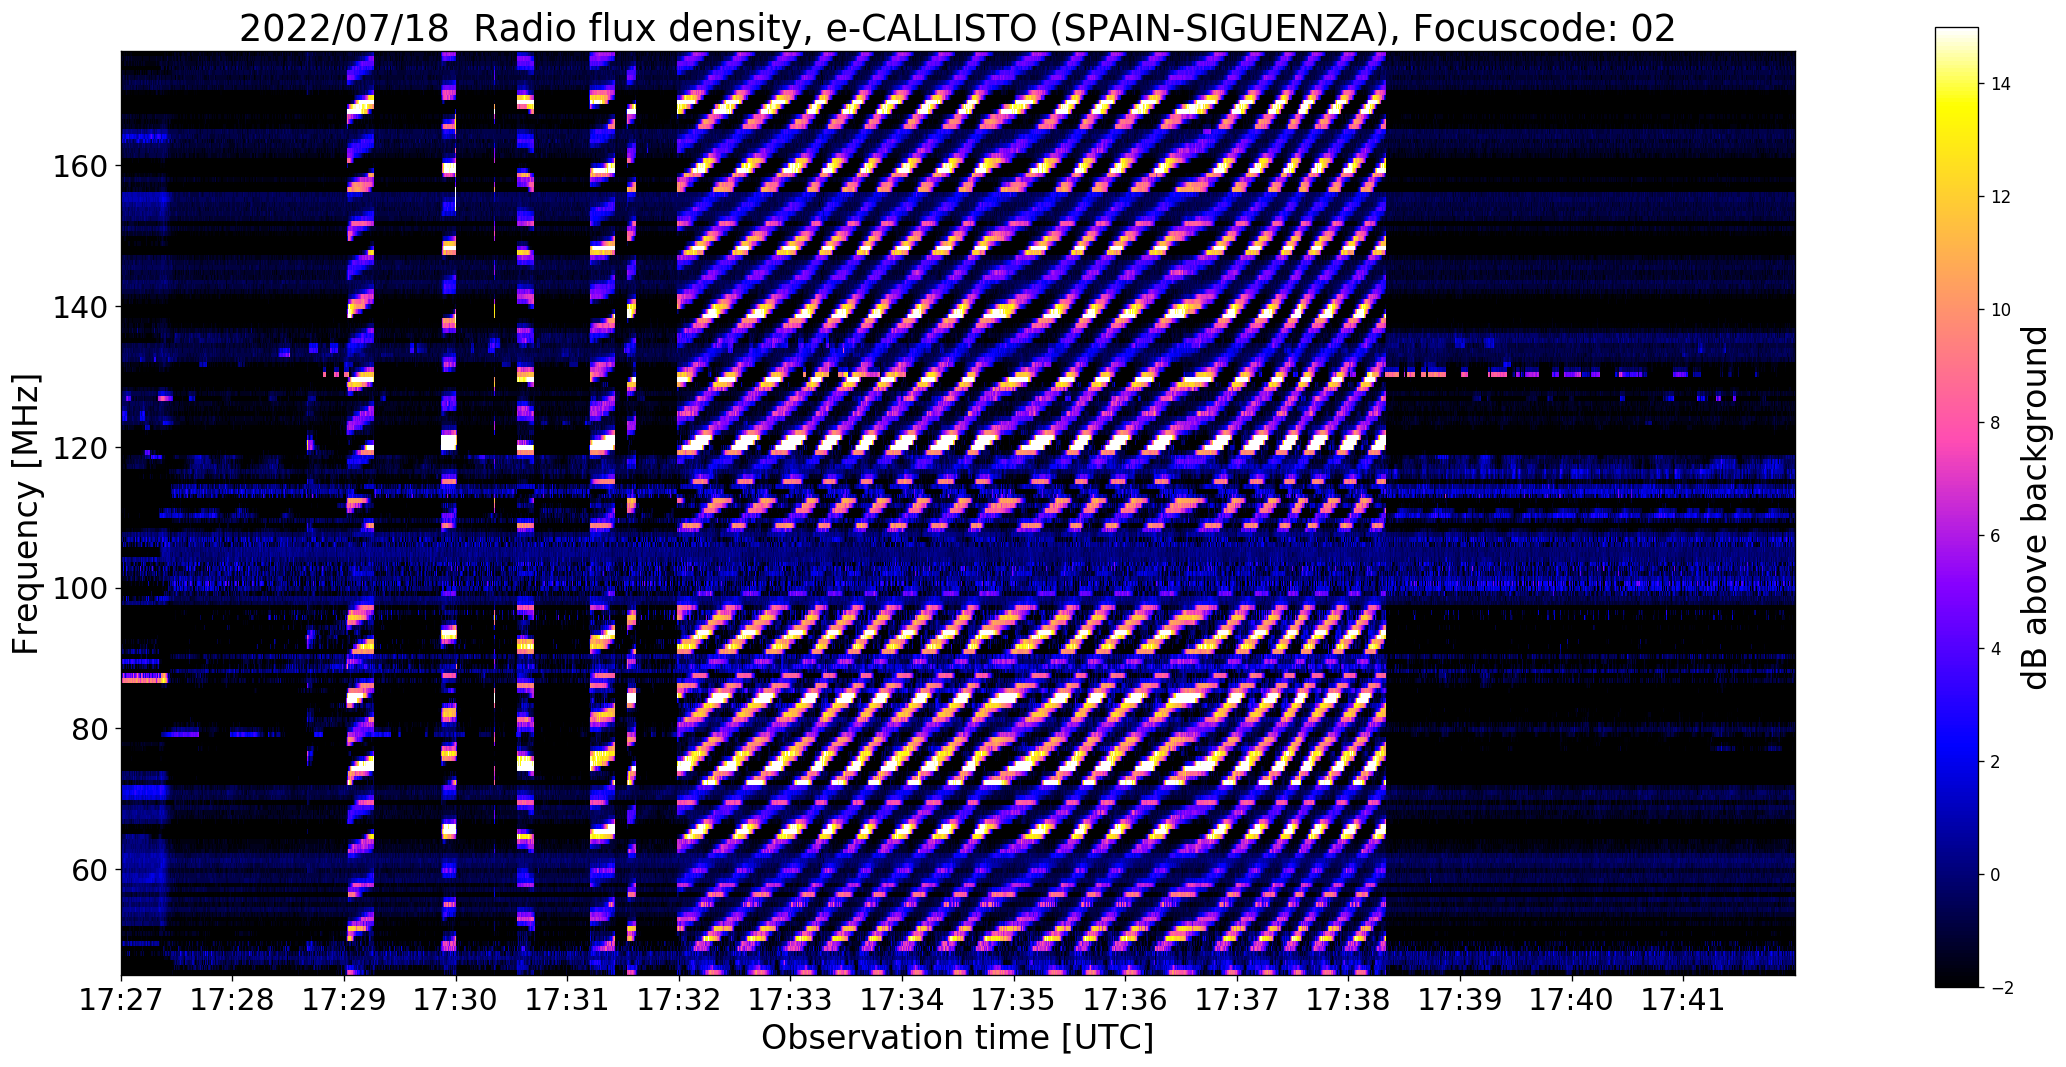The image size is (2066, 1067).
Task: Click the 17:31 time tick label
Action: click(x=568, y=1000)
